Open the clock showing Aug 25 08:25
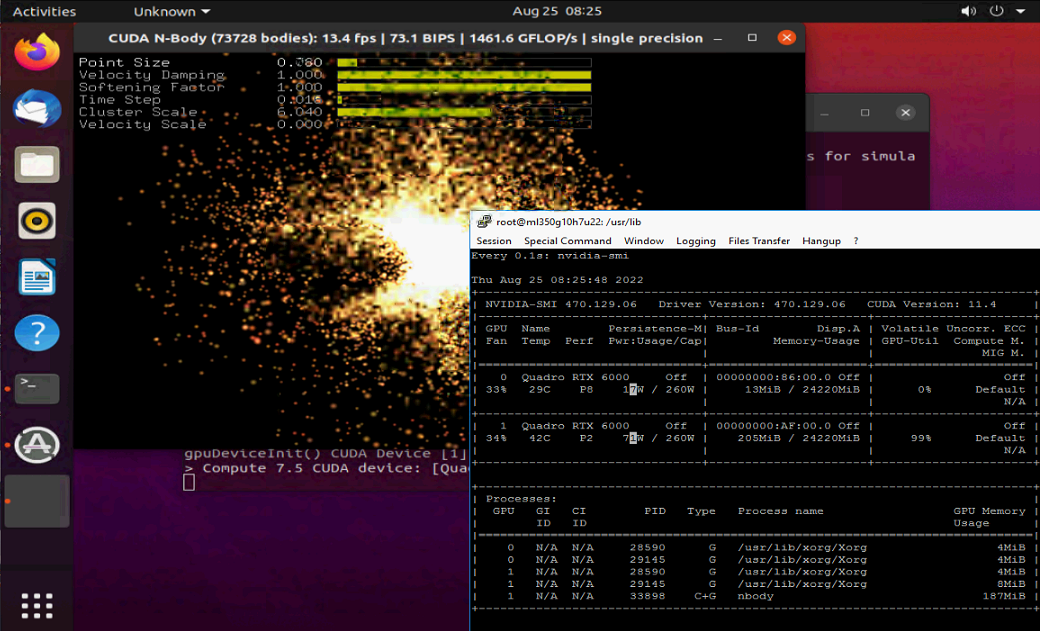The width and height of the screenshot is (1040, 631). point(556,11)
